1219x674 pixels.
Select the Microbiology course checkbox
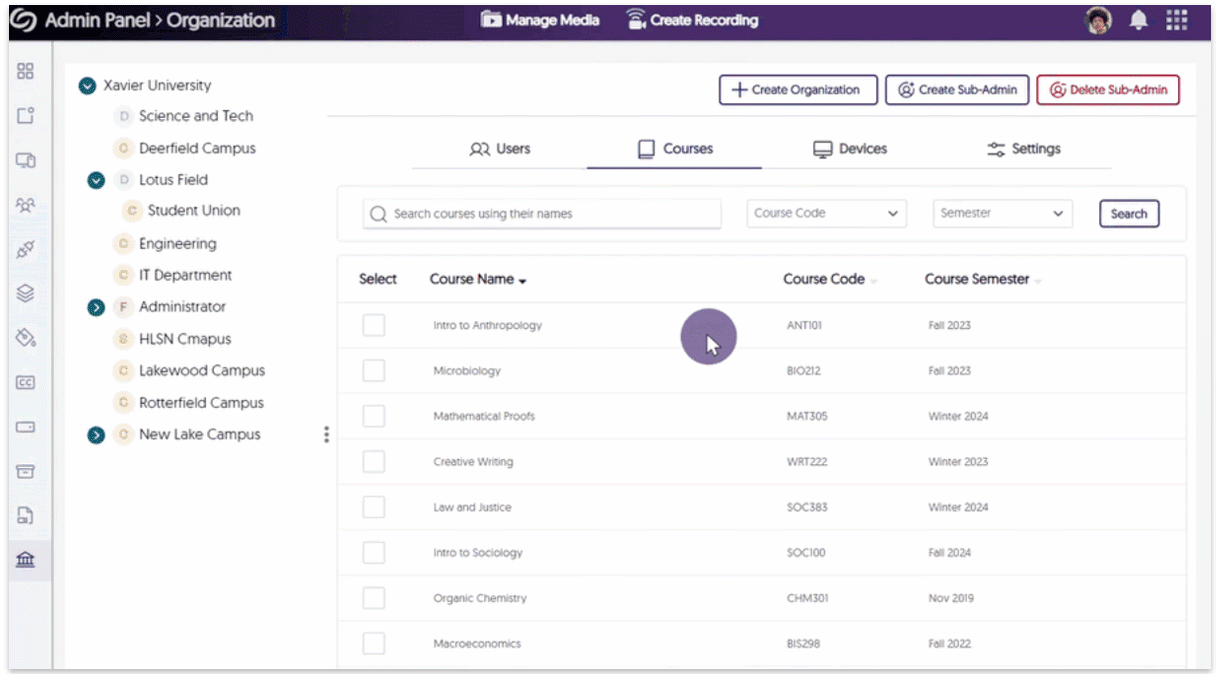374,371
